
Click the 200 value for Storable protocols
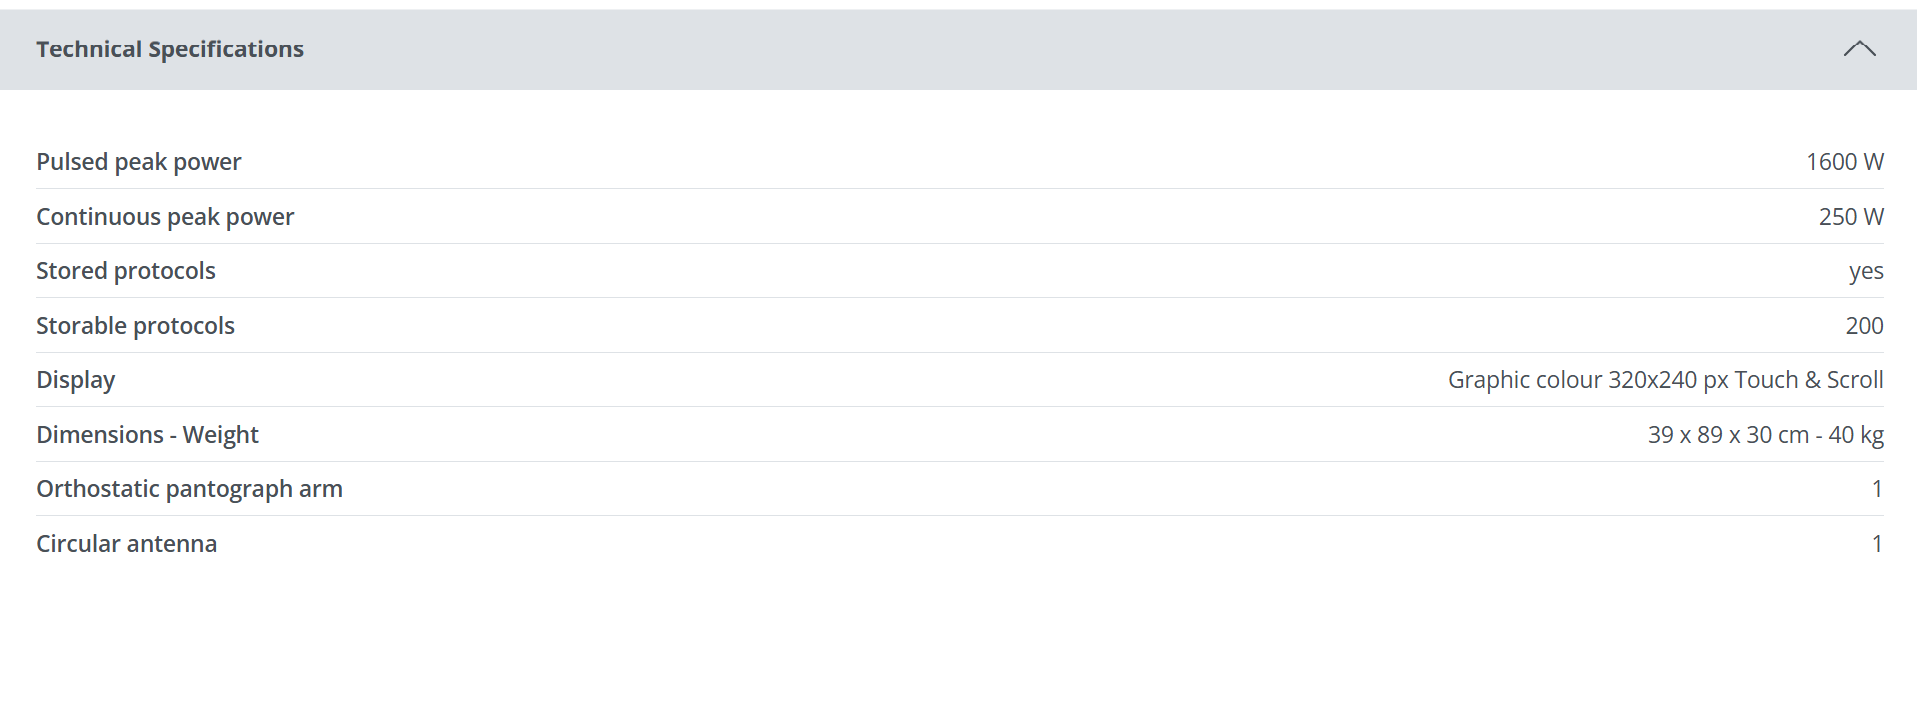(1864, 326)
